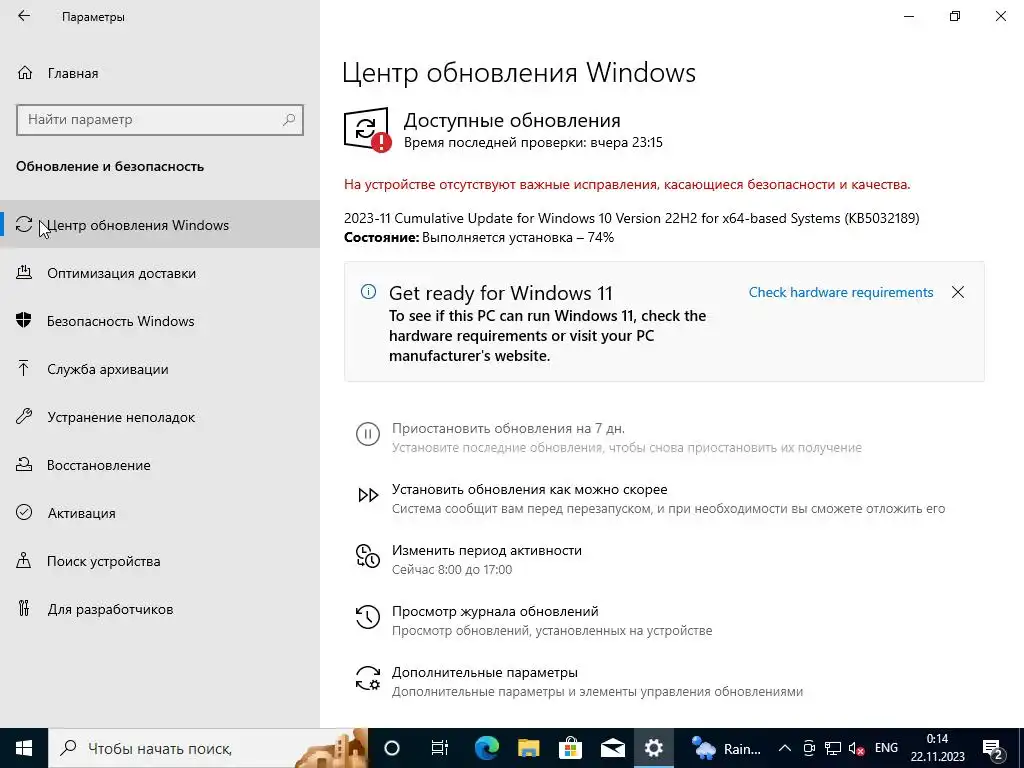Click the search magnifier in Найти параметр

(289, 120)
